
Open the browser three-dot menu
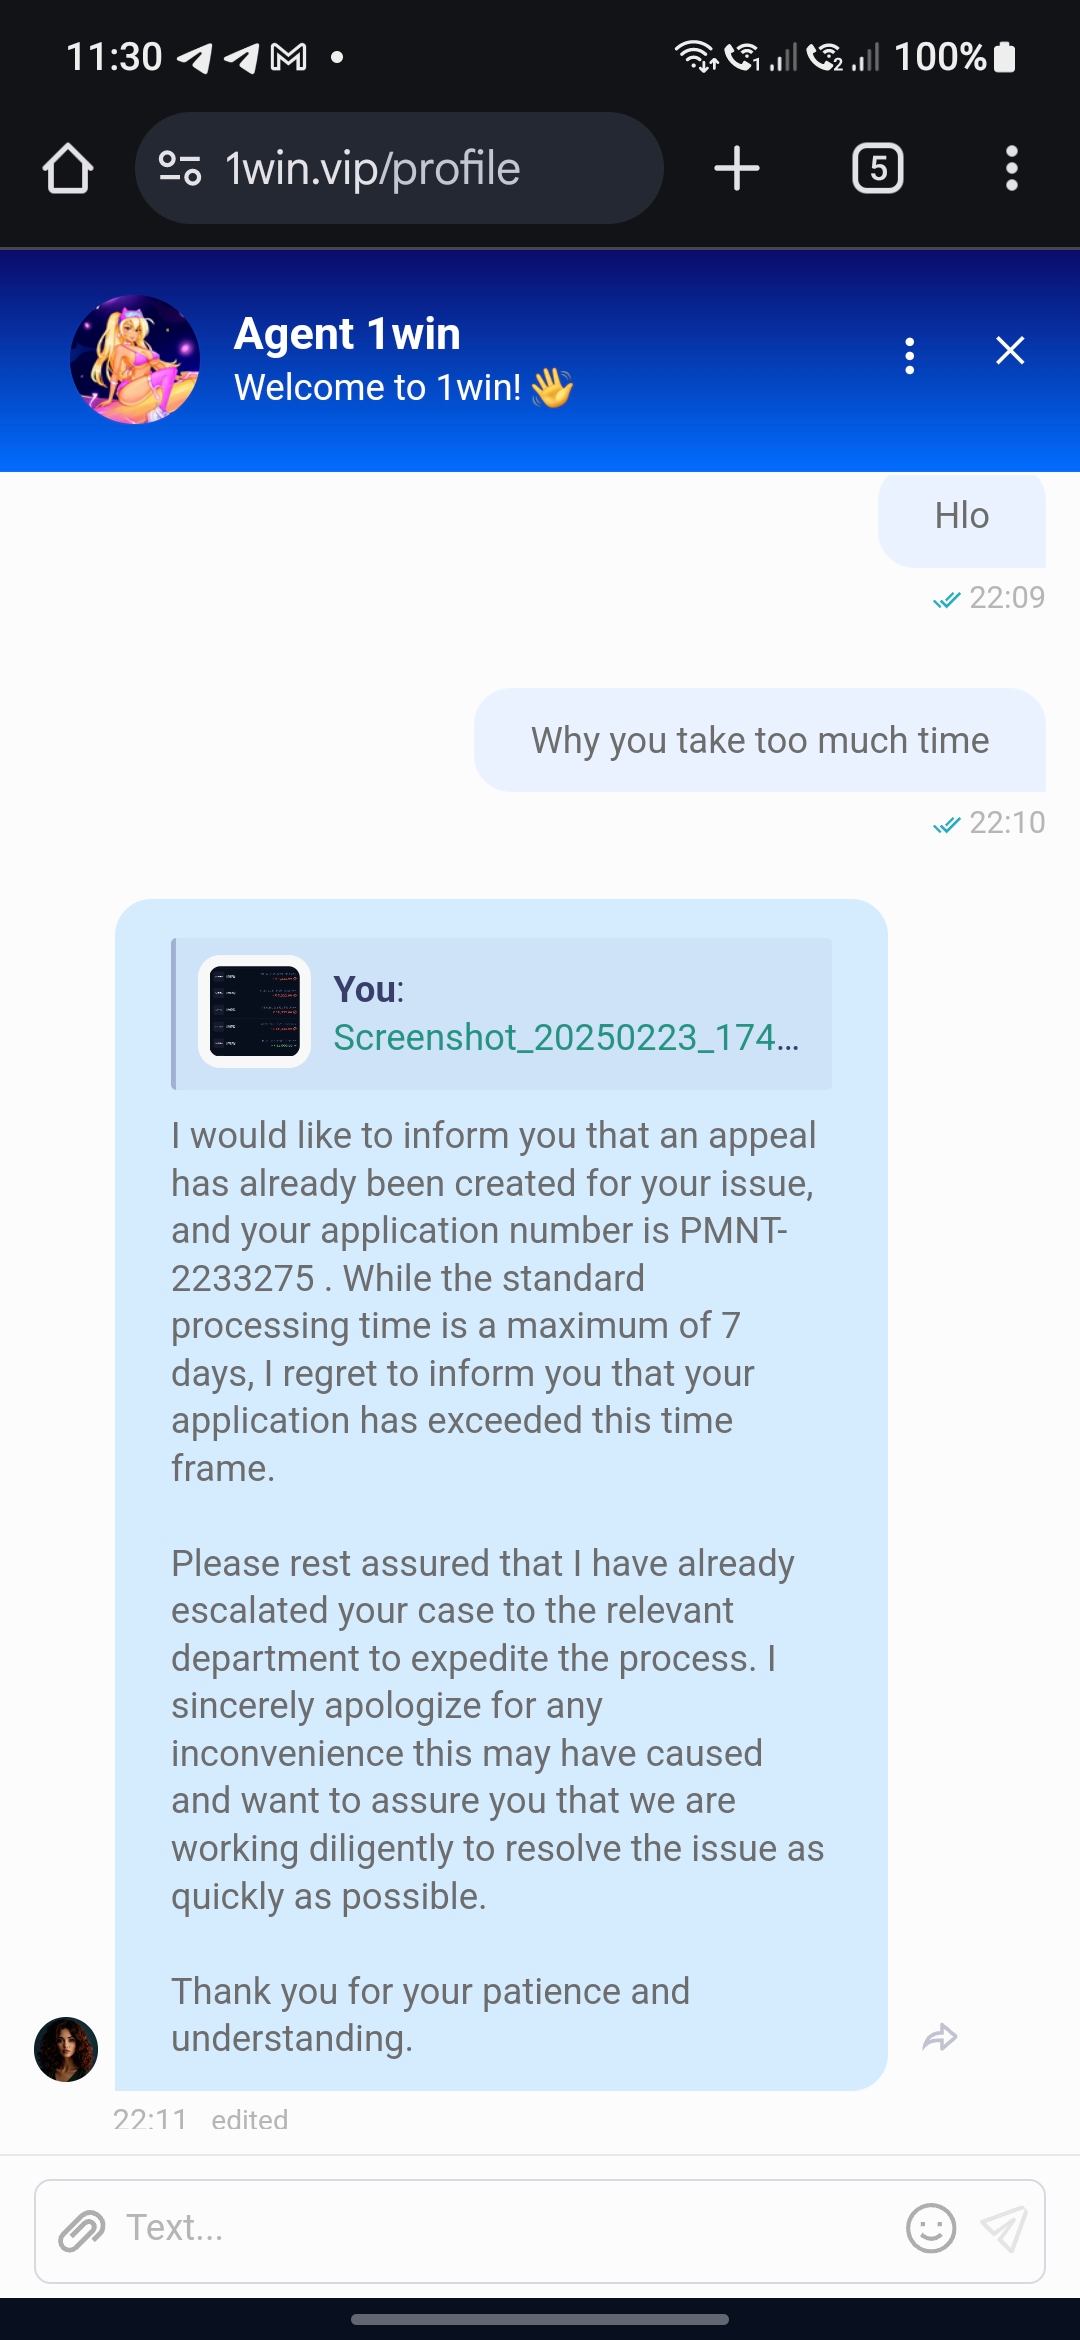tap(1011, 168)
